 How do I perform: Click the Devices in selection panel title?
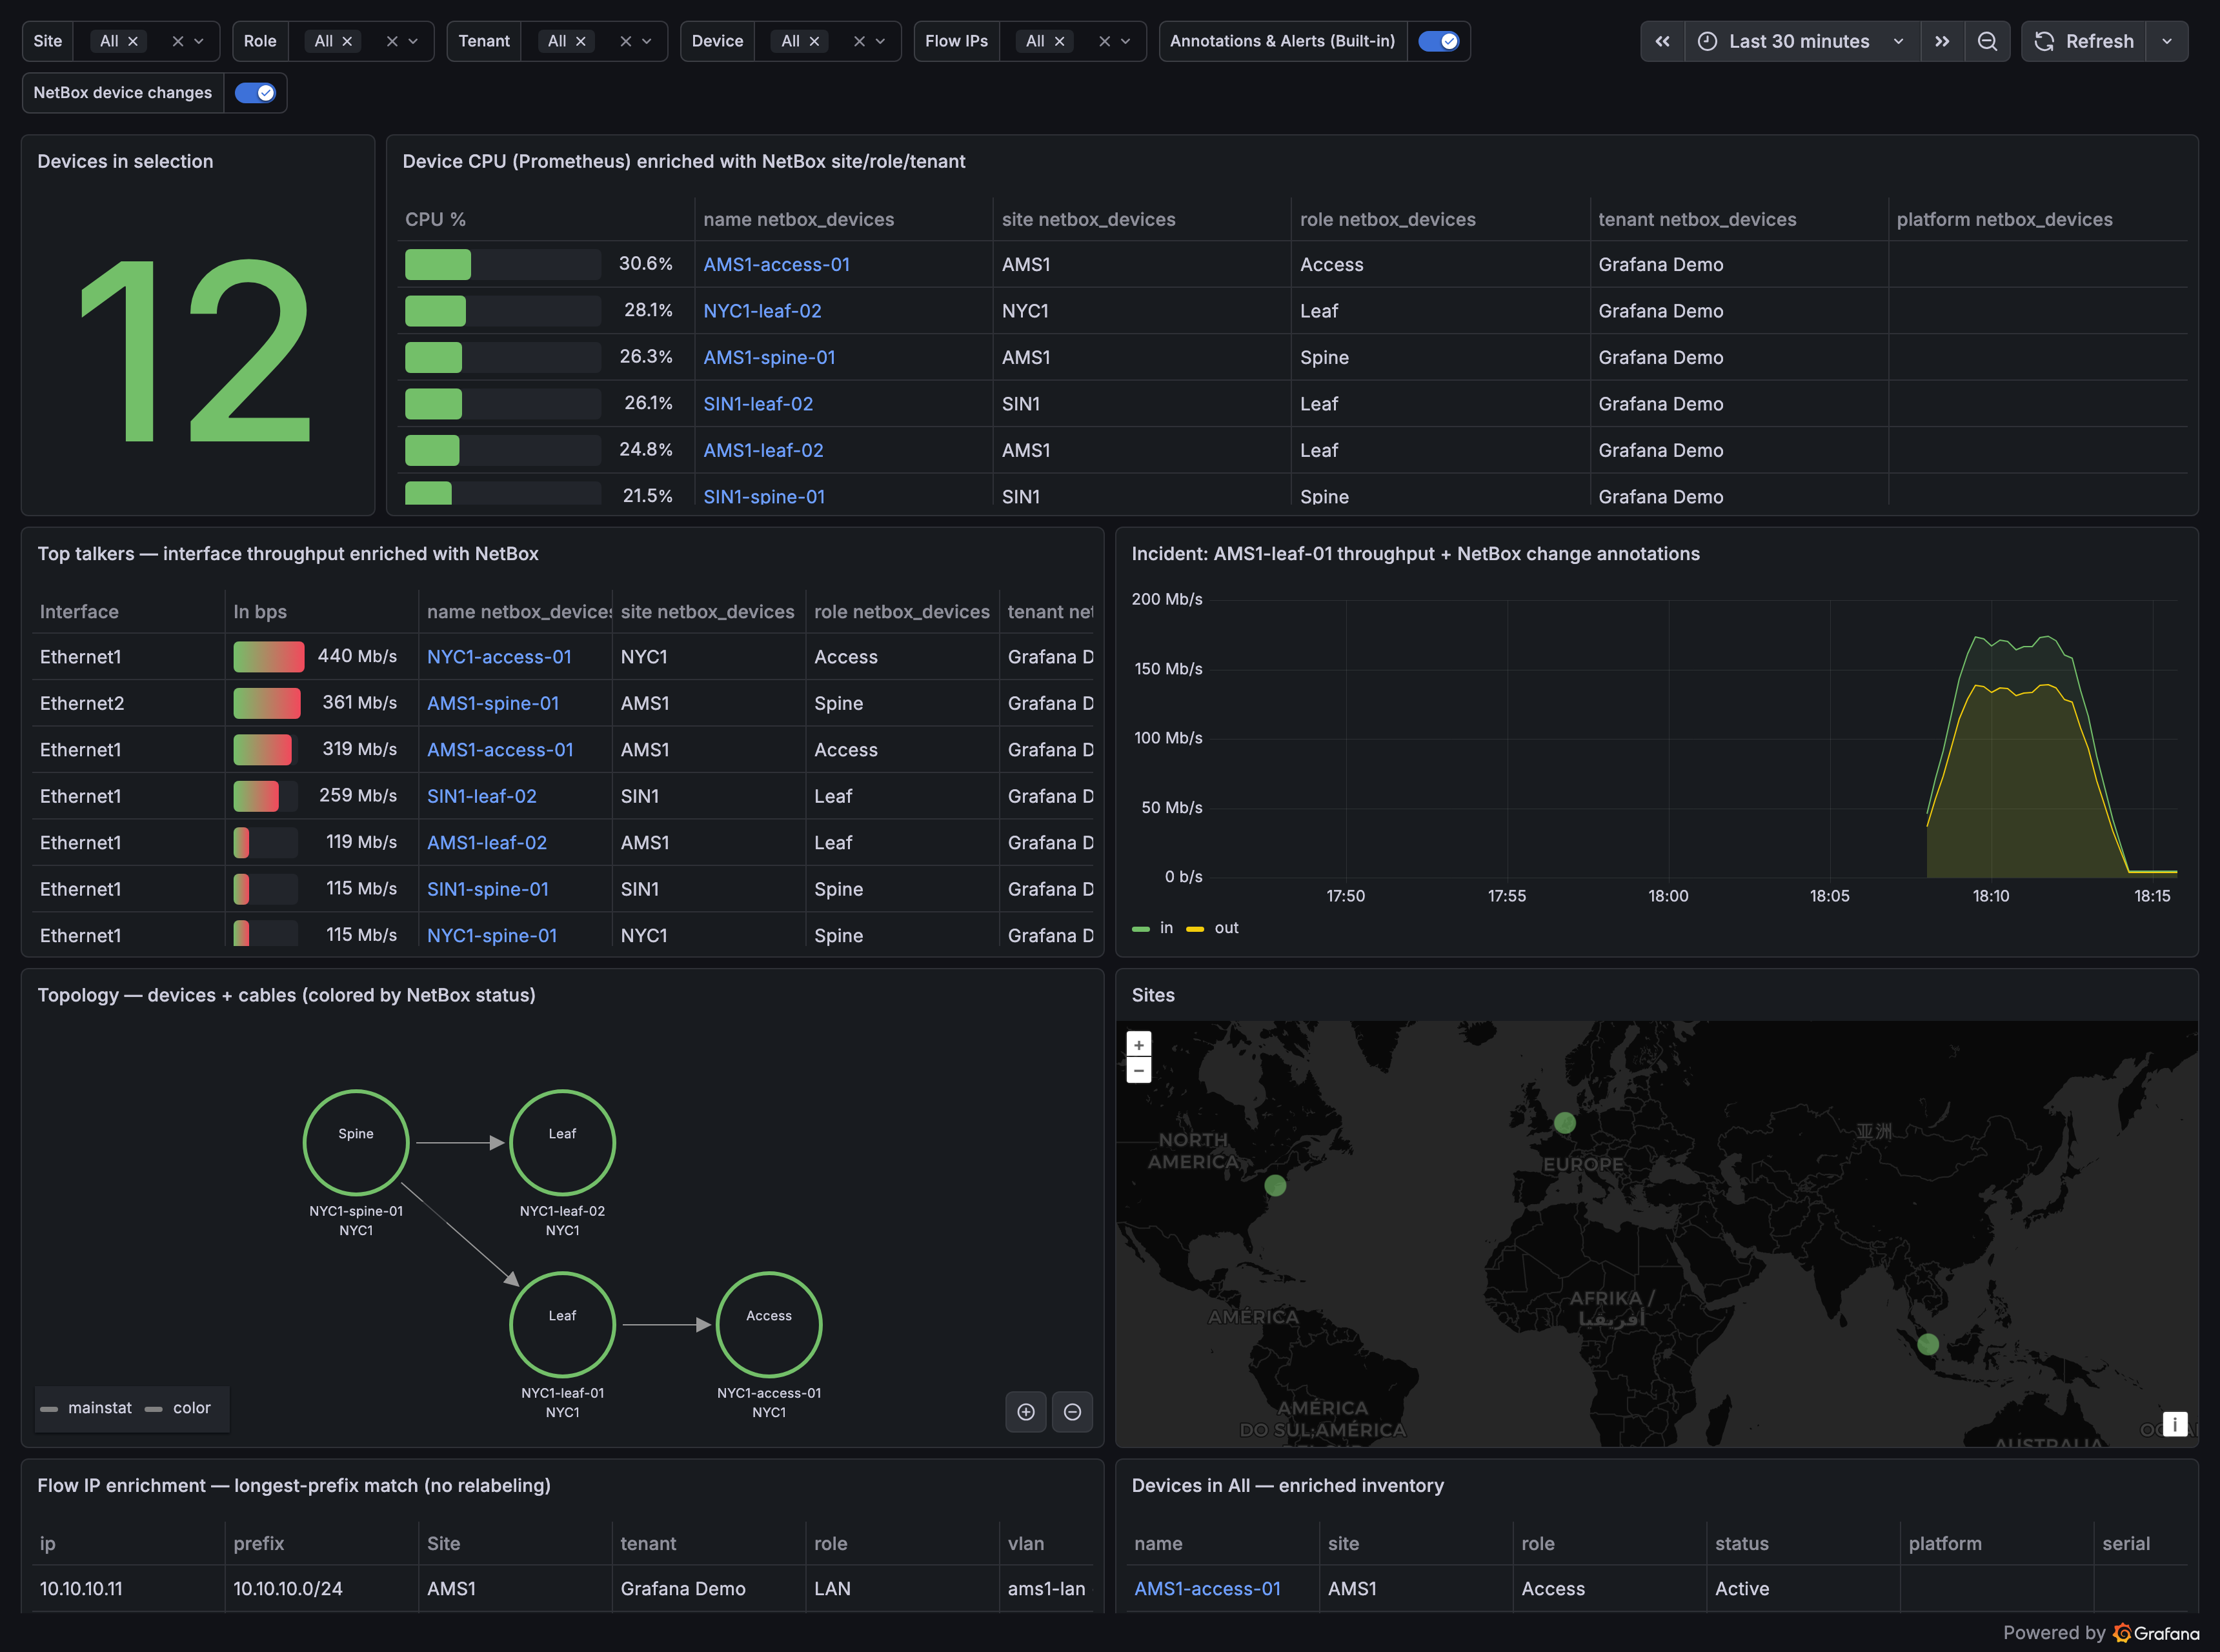coord(125,161)
